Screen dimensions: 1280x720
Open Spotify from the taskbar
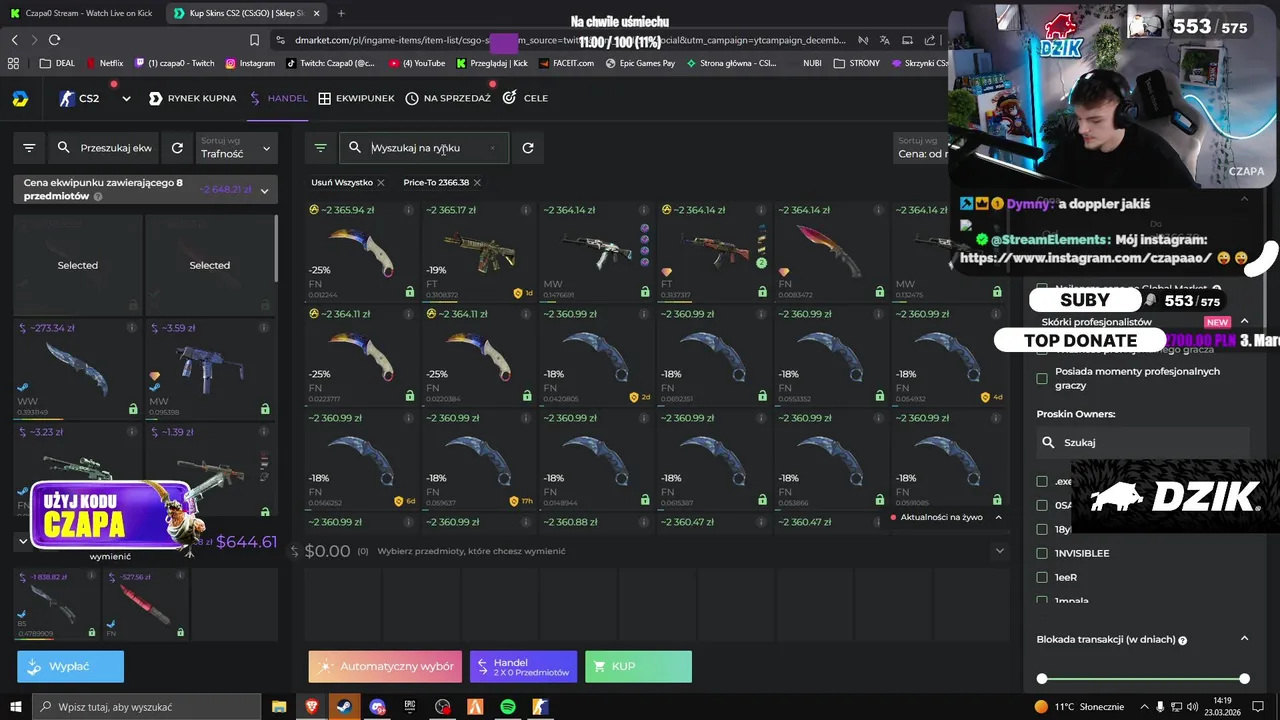pos(508,707)
